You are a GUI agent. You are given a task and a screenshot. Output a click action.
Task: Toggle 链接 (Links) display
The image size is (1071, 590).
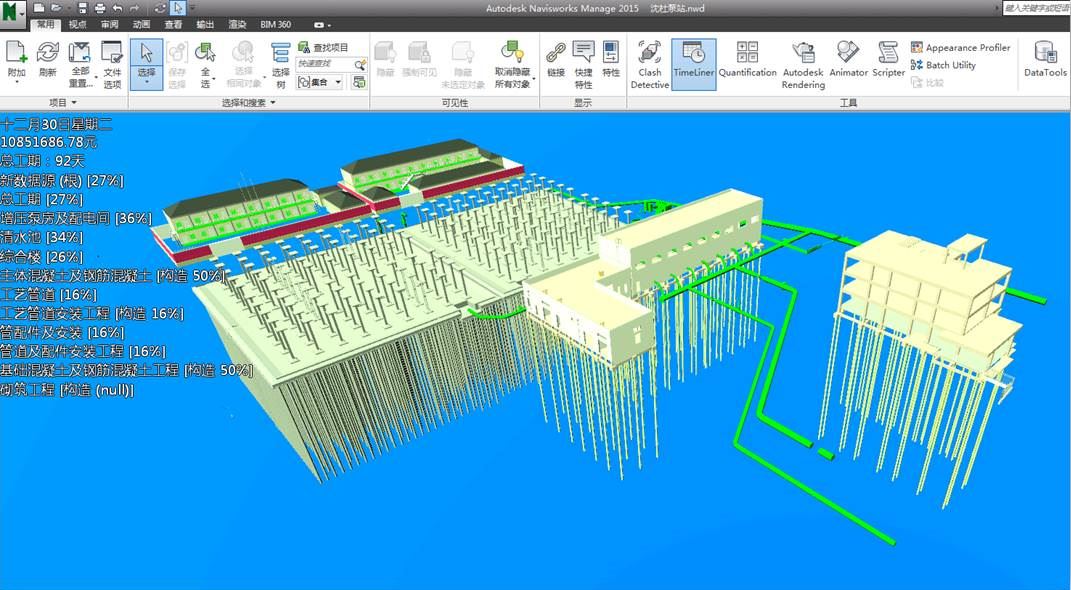pos(555,62)
